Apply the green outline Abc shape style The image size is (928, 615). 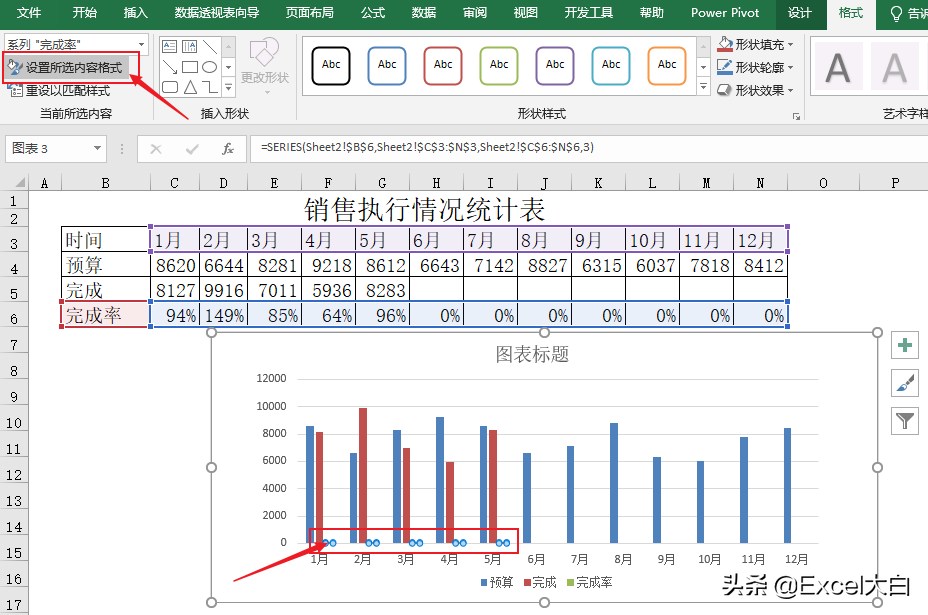(499, 65)
